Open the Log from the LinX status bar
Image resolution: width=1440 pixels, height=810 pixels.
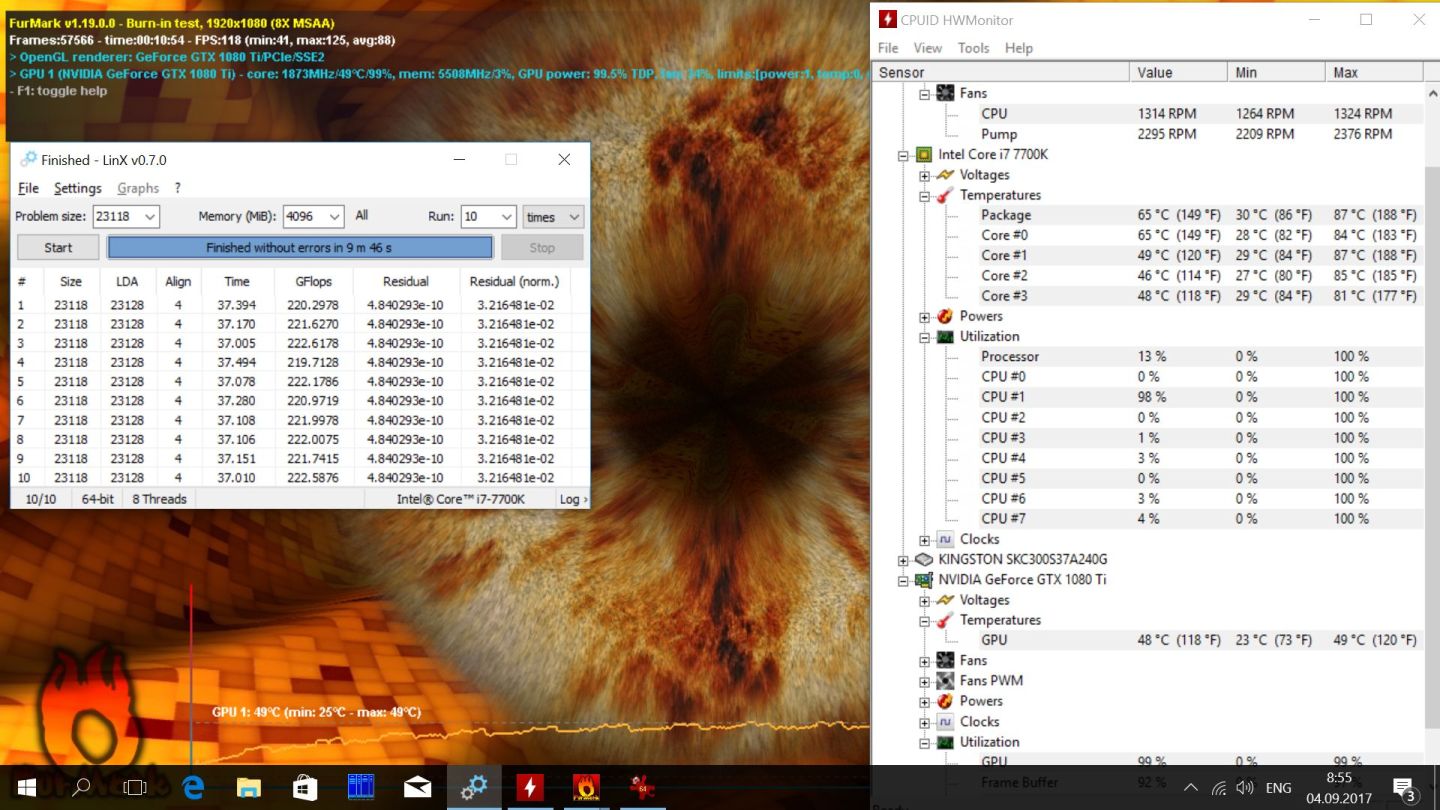click(x=573, y=499)
